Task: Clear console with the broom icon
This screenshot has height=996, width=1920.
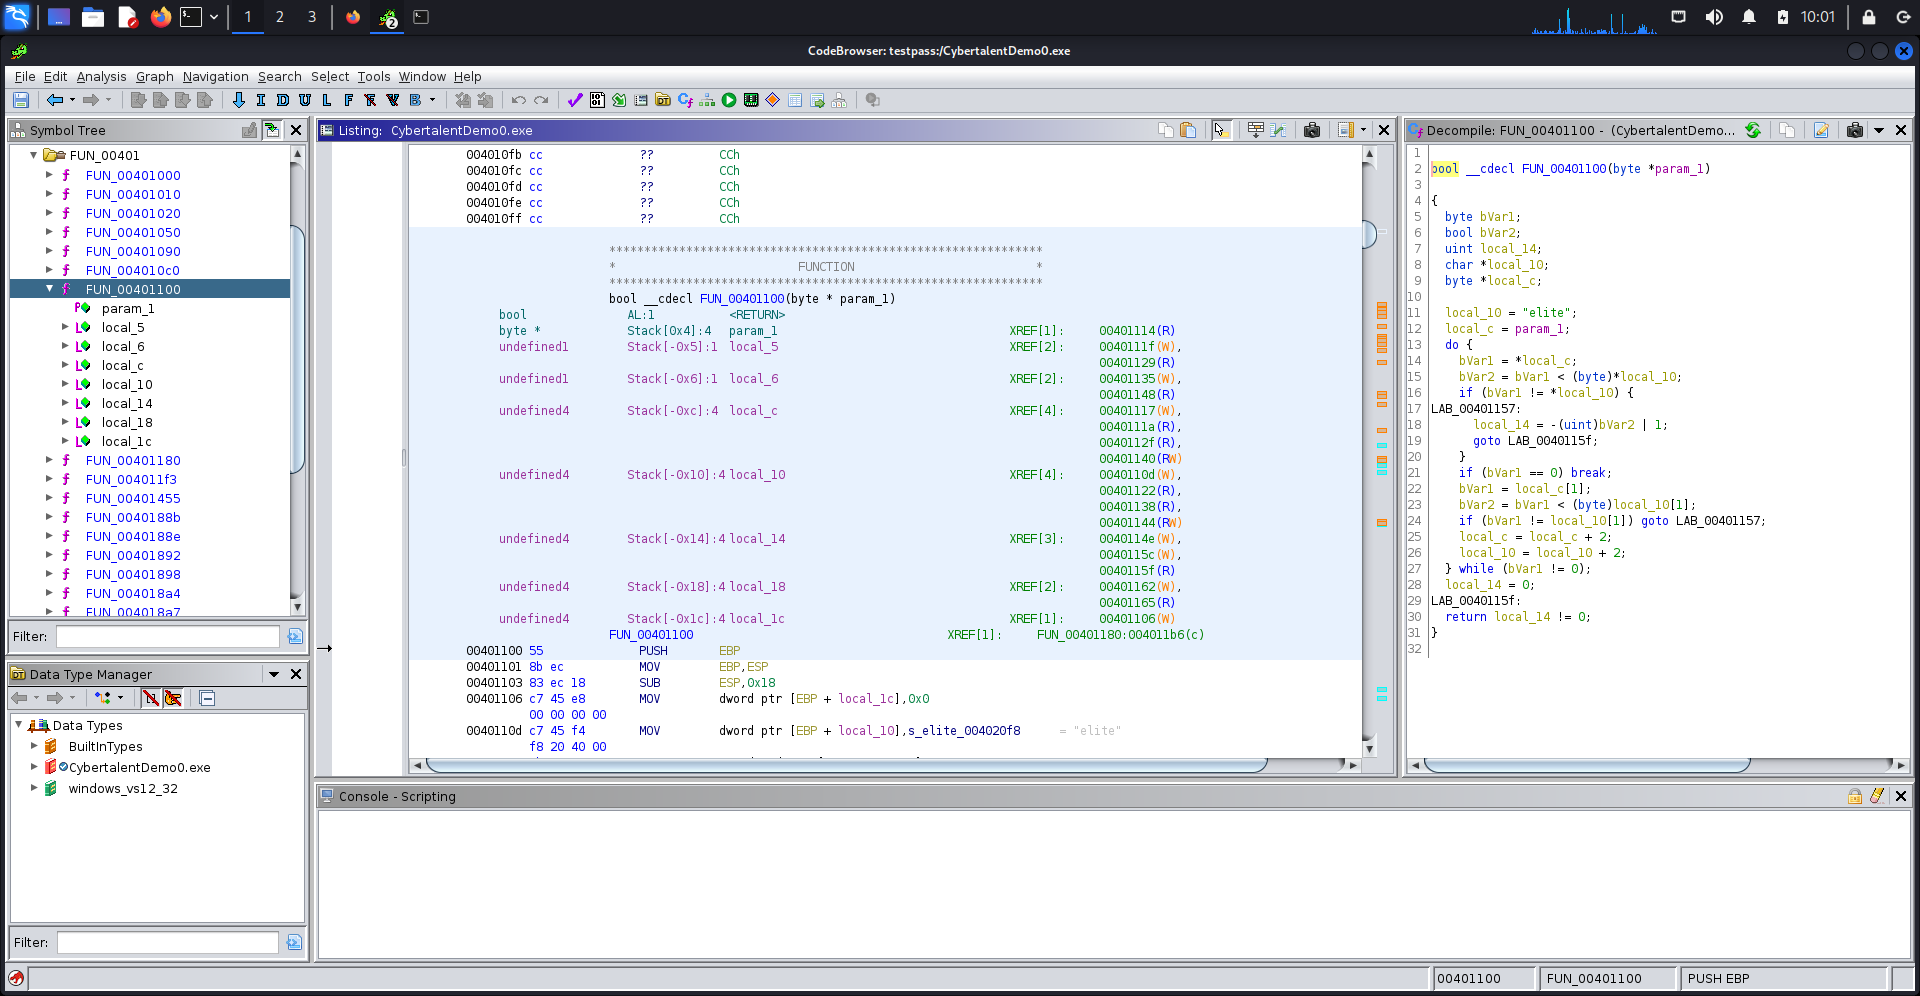Action: coord(1877,796)
